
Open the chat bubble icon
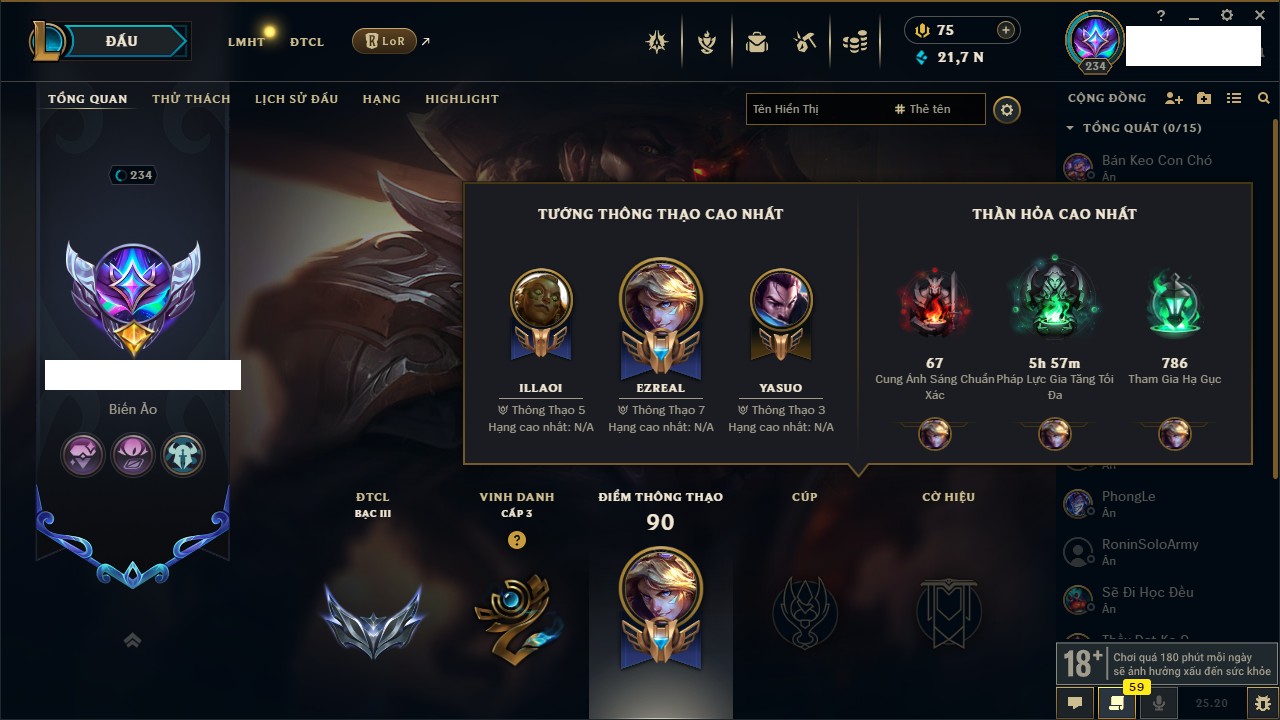click(1075, 703)
